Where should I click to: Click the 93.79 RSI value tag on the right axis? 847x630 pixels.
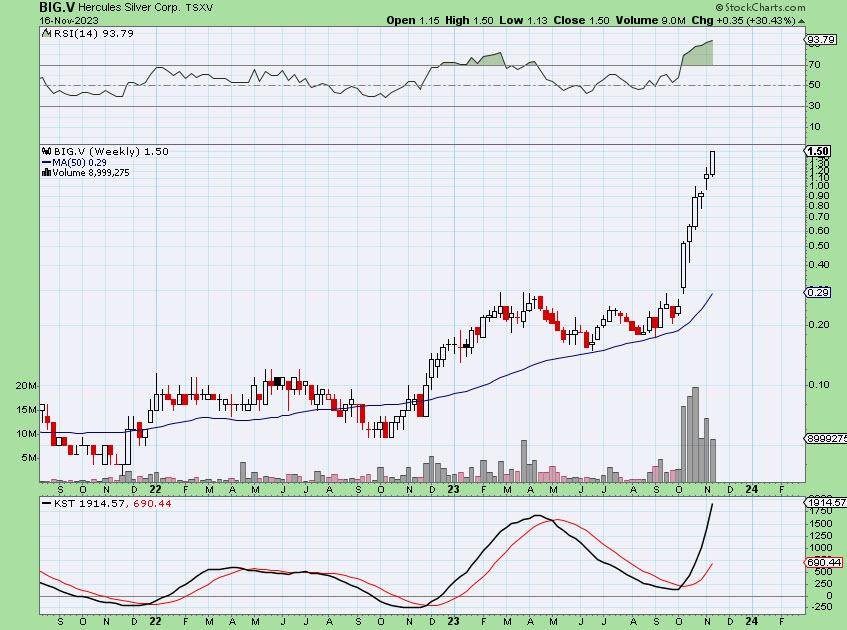pyautogui.click(x=821, y=40)
